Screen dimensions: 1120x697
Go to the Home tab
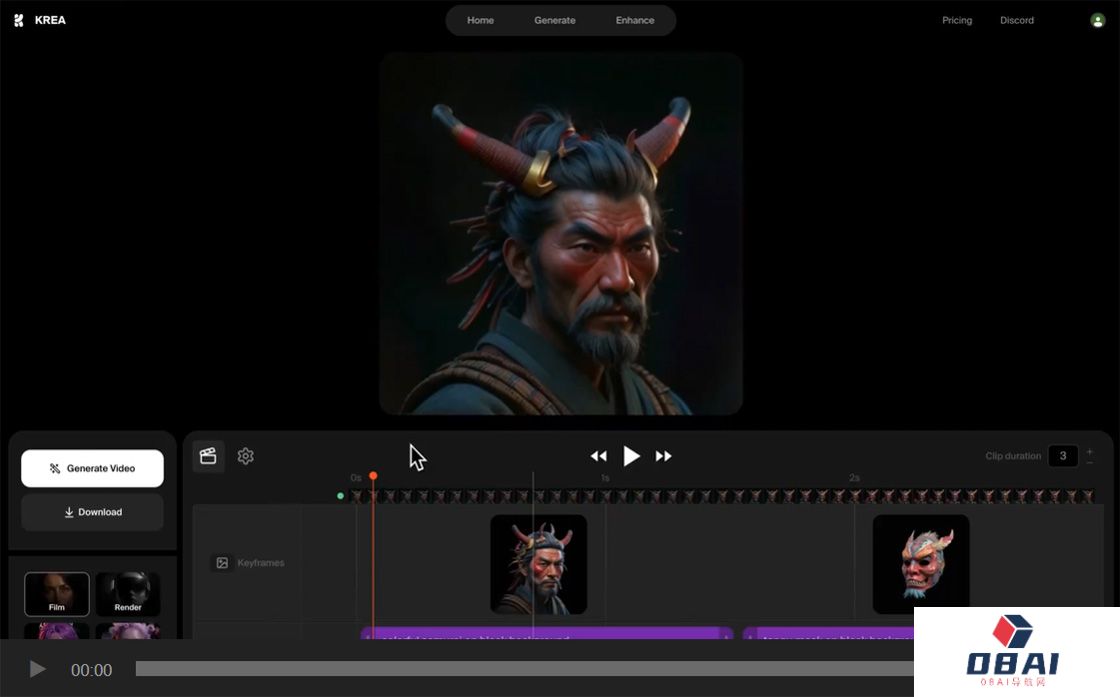(x=480, y=20)
